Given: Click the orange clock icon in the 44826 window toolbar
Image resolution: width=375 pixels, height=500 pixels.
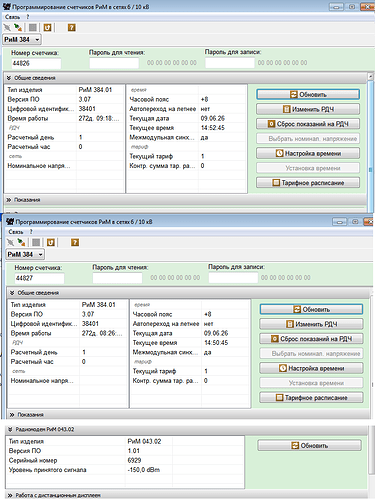Looking at the screenshot, I should [47, 27].
